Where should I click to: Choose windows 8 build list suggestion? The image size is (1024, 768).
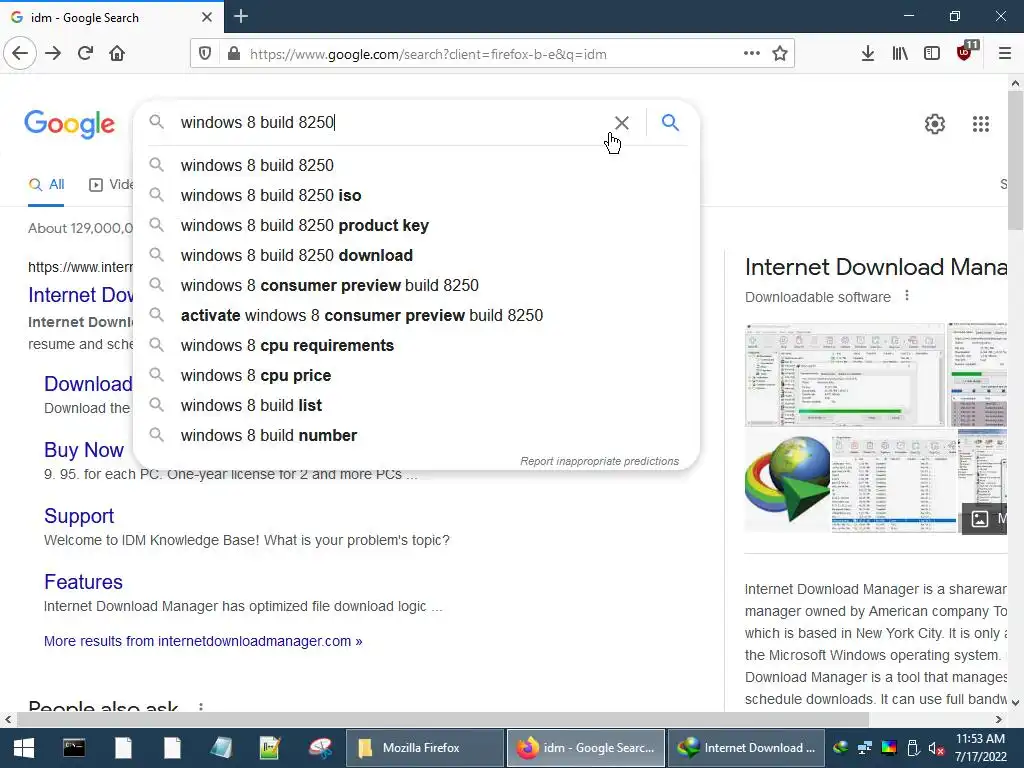coord(417,406)
